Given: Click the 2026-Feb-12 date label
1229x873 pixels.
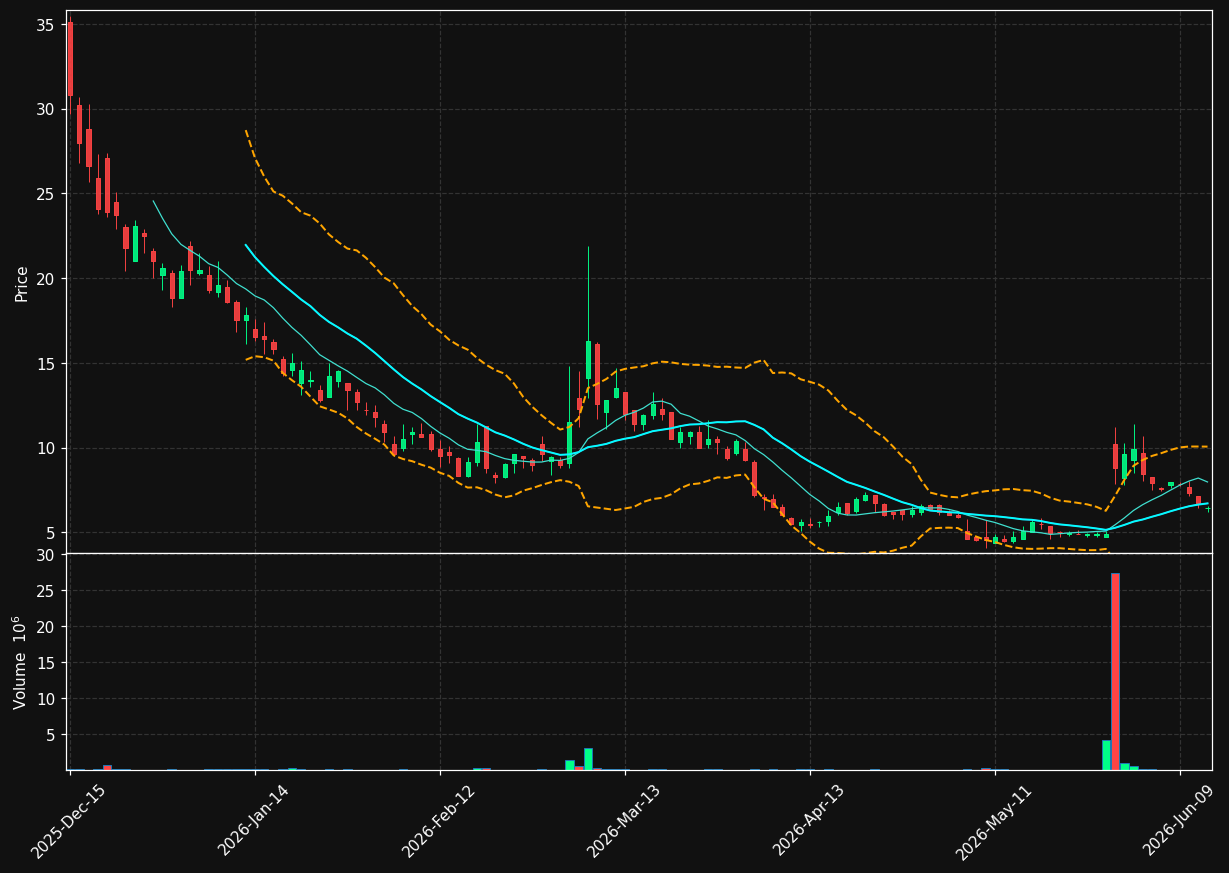Looking at the screenshot, I should [x=438, y=821].
